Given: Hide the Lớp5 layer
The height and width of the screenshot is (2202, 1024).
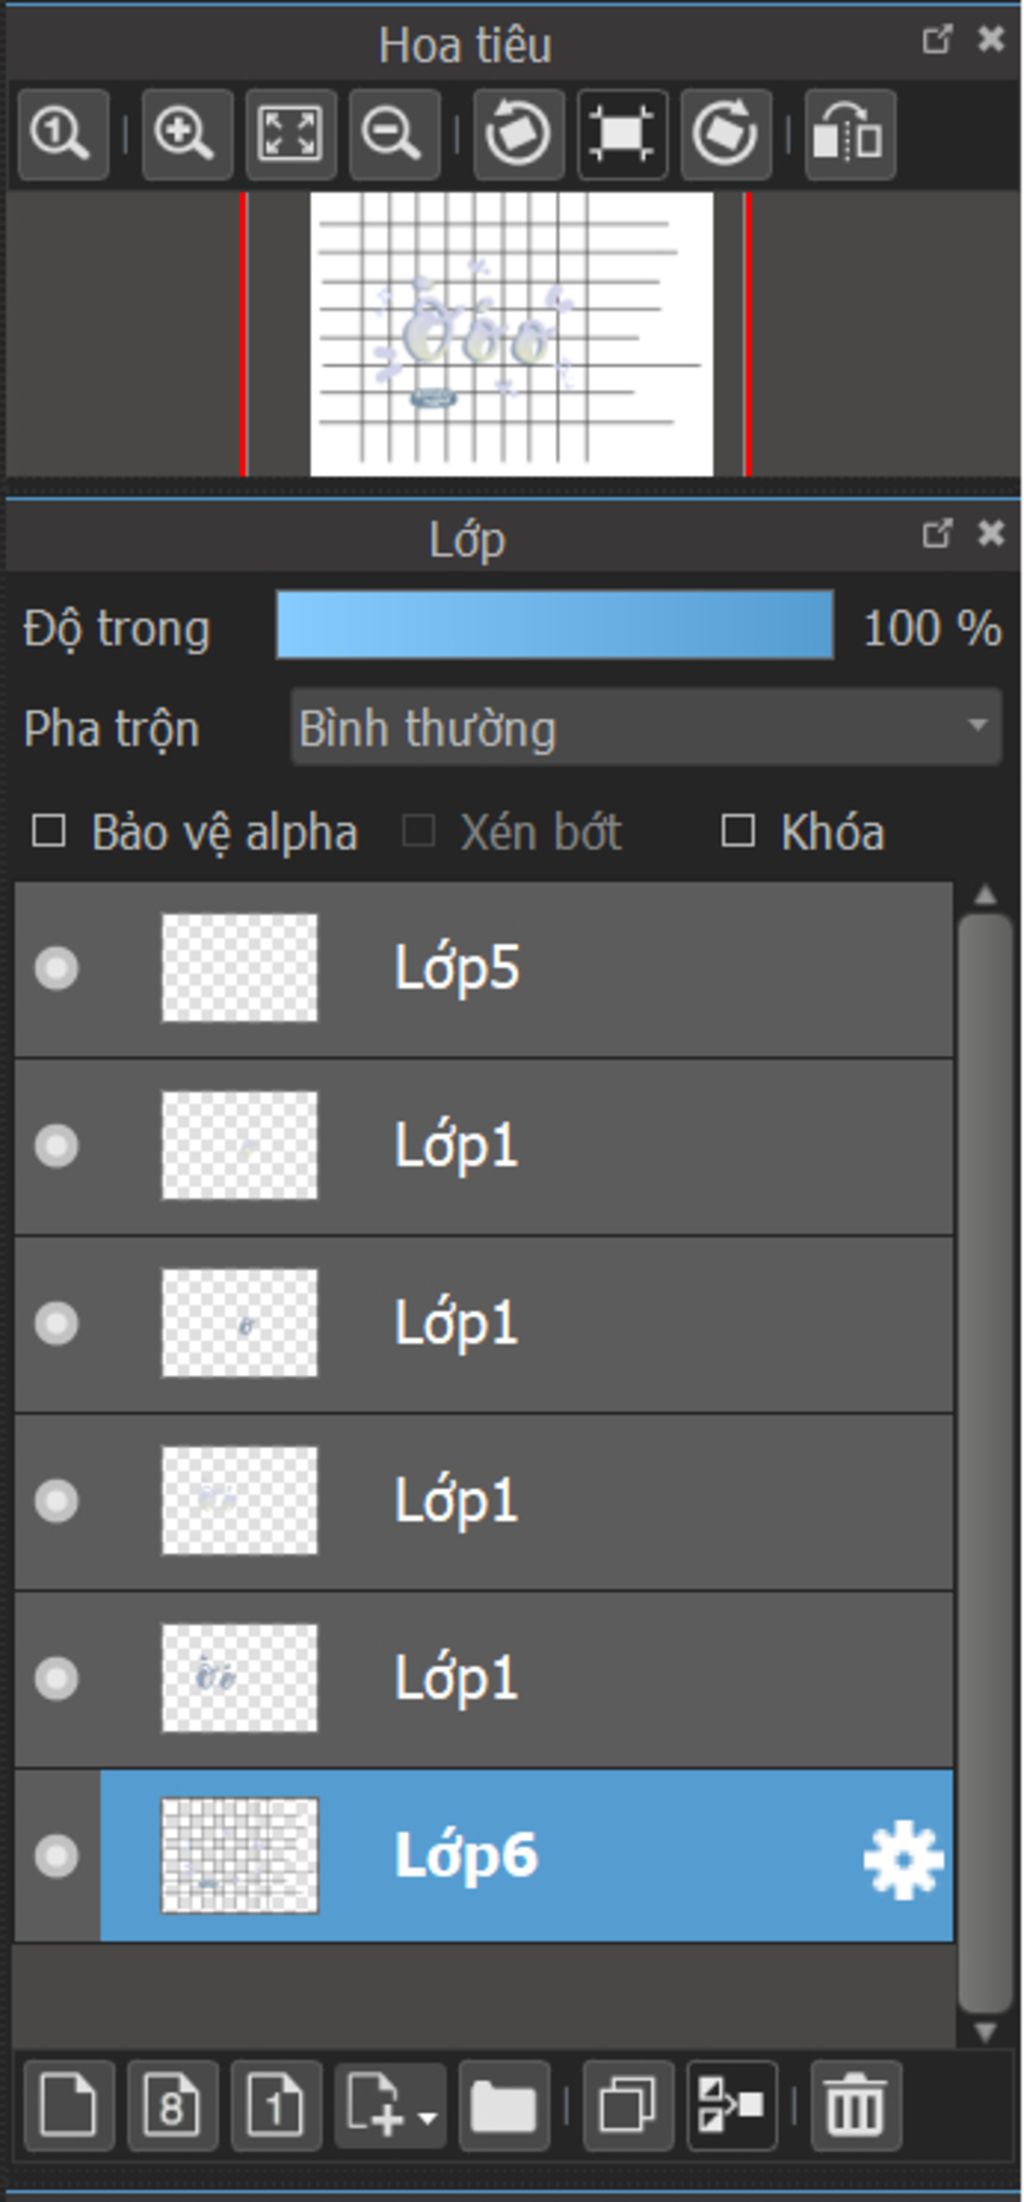Looking at the screenshot, I should coord(56,968).
